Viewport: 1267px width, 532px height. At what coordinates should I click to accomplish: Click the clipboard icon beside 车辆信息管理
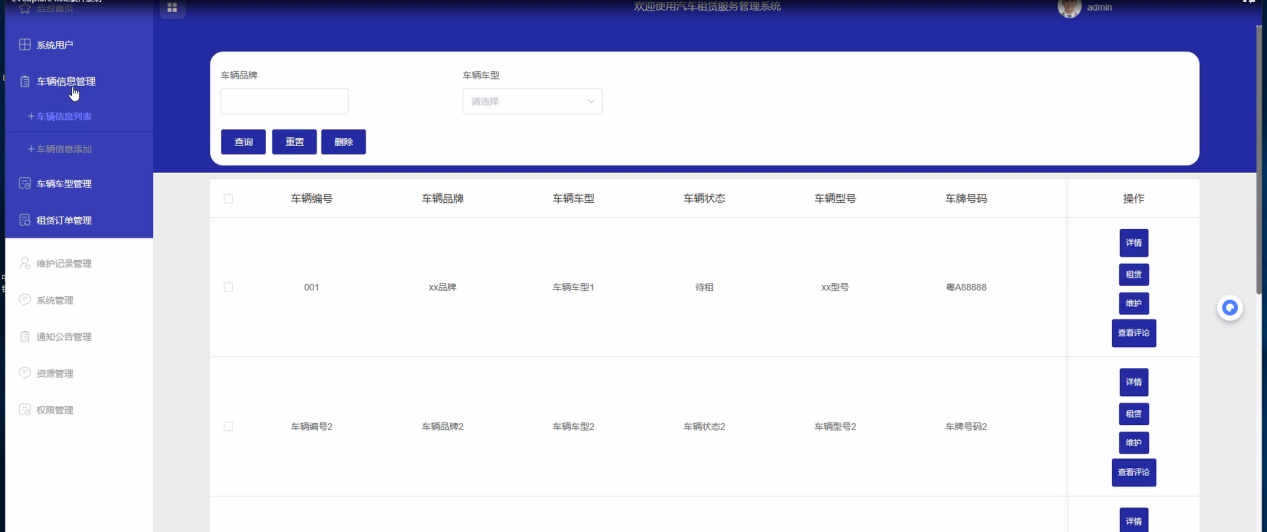tap(25, 82)
